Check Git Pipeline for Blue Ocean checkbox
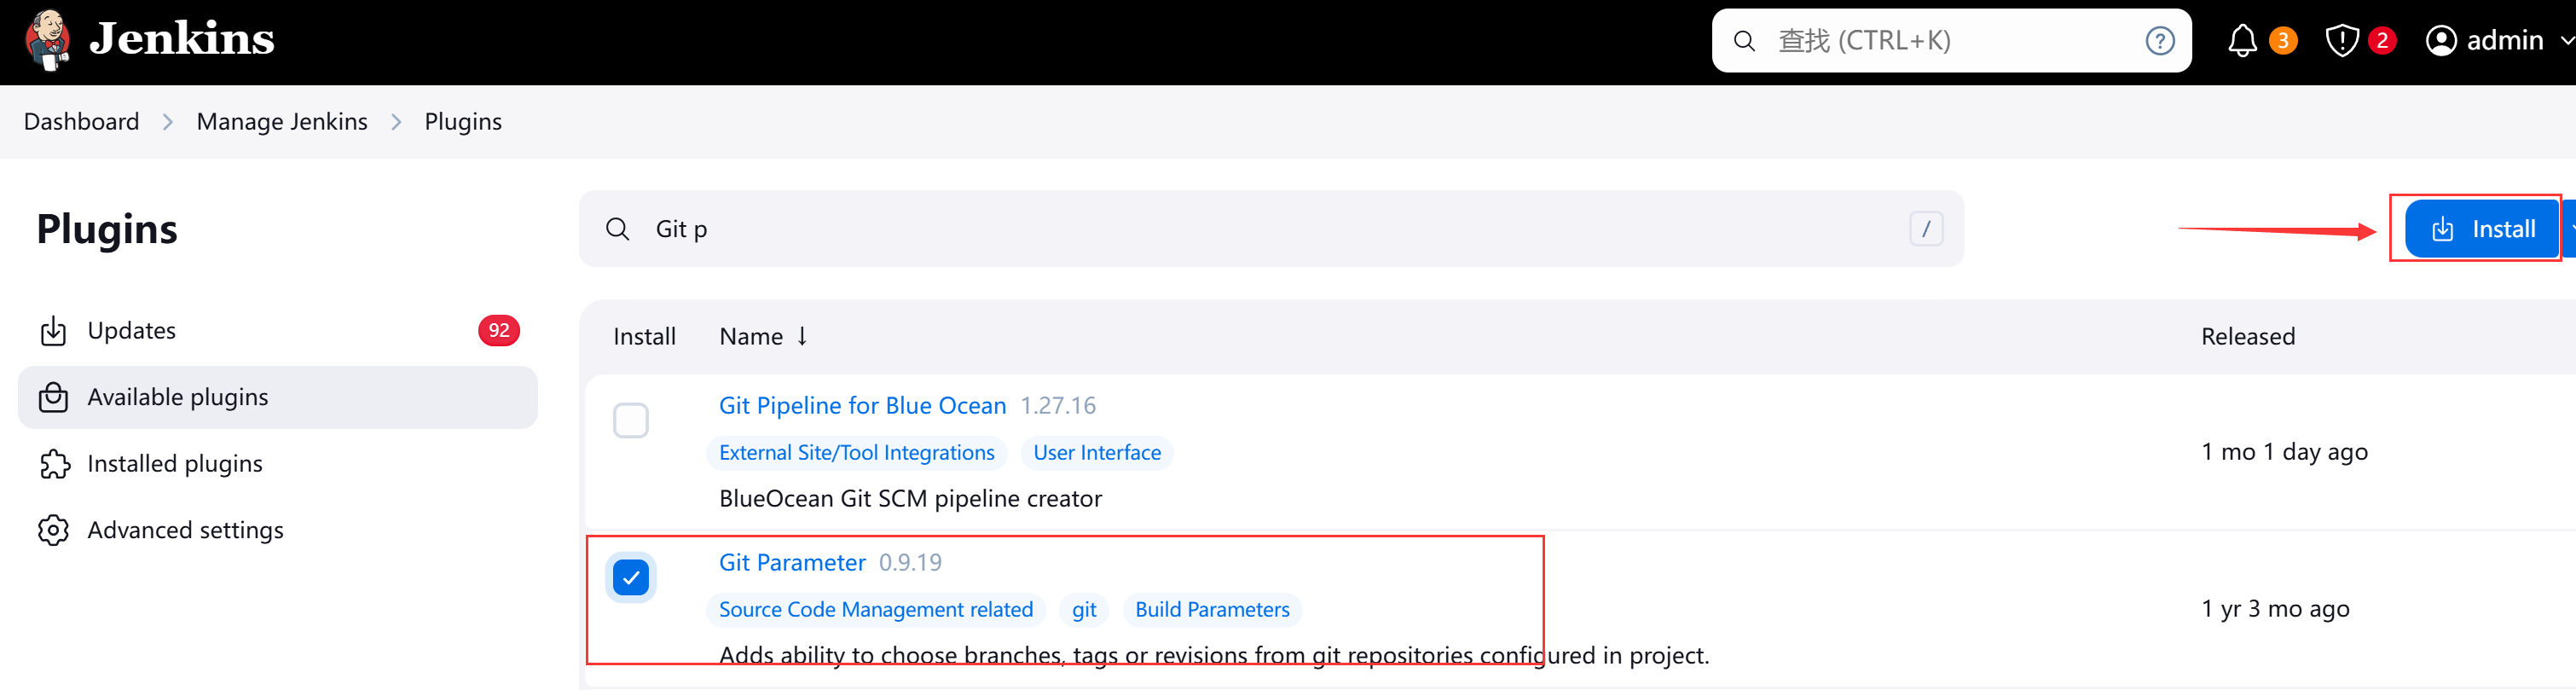Screen dimensions: 2576x690 tap(630, 421)
